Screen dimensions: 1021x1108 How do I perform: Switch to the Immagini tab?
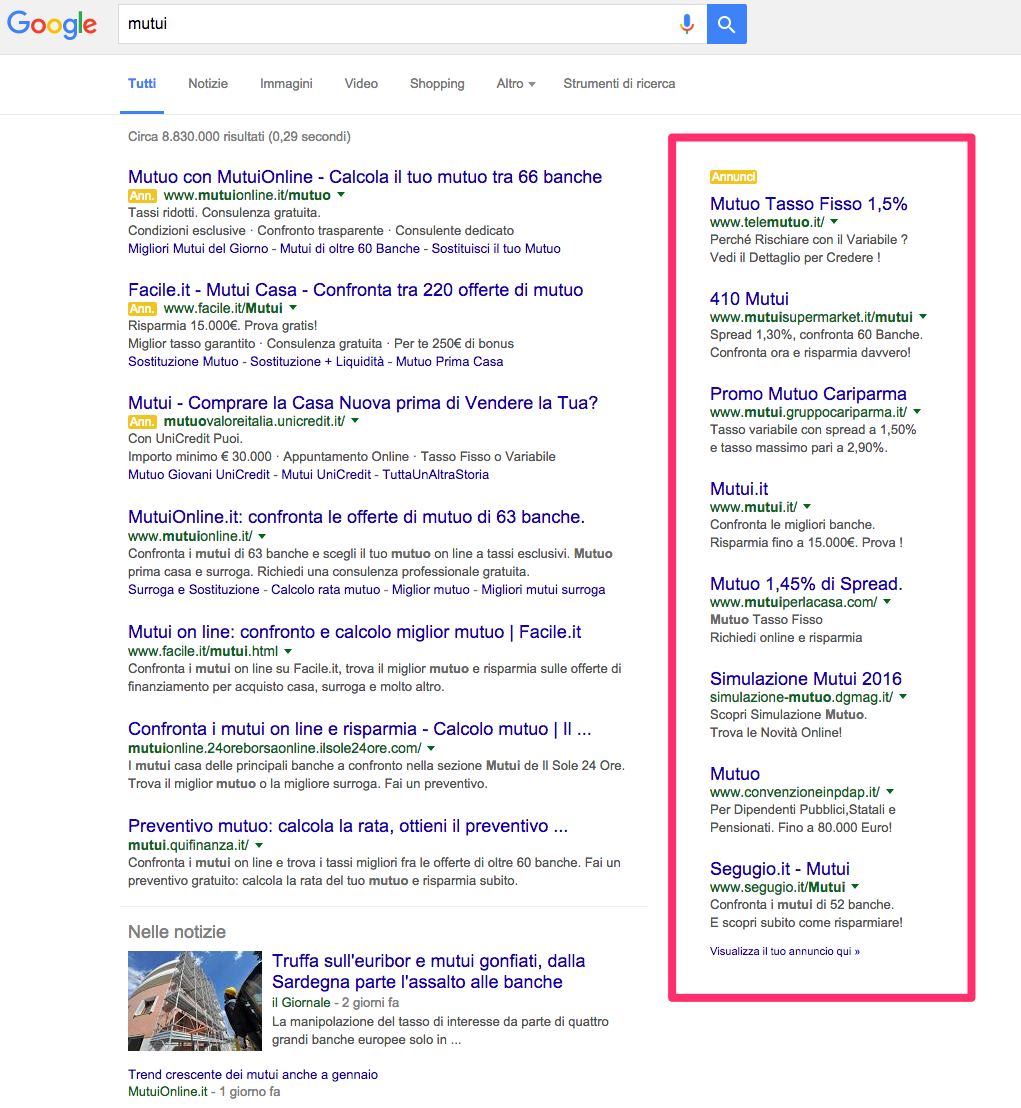click(x=286, y=83)
